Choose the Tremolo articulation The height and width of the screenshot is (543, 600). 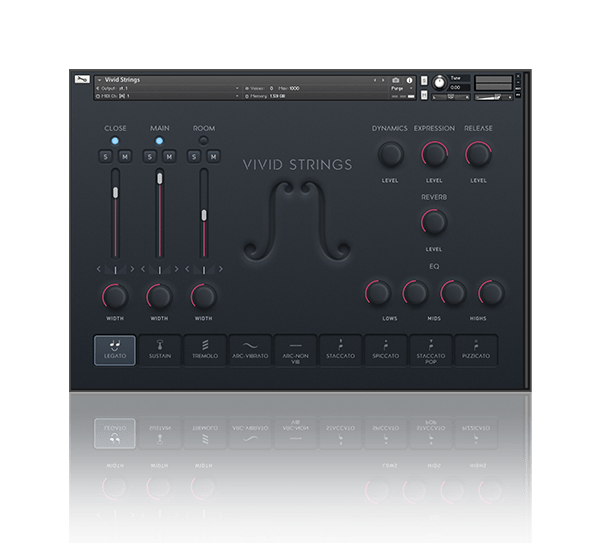pyautogui.click(x=206, y=349)
